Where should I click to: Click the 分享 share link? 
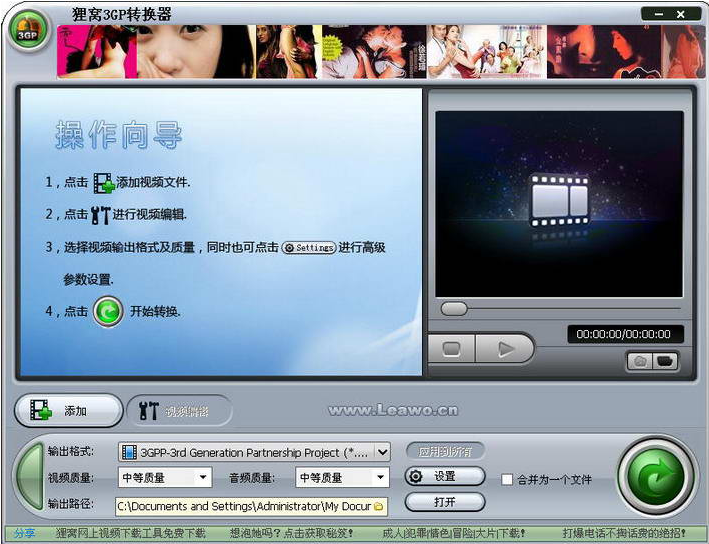25,534
